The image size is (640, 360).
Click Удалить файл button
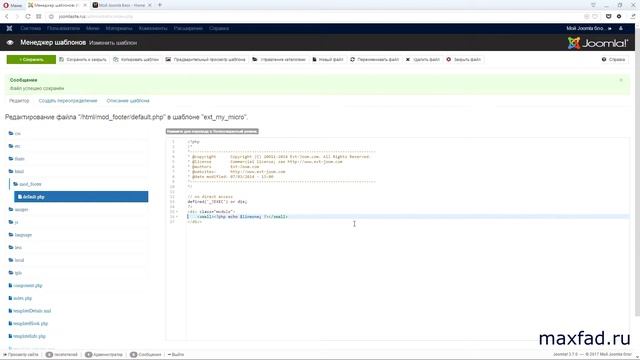click(x=423, y=60)
